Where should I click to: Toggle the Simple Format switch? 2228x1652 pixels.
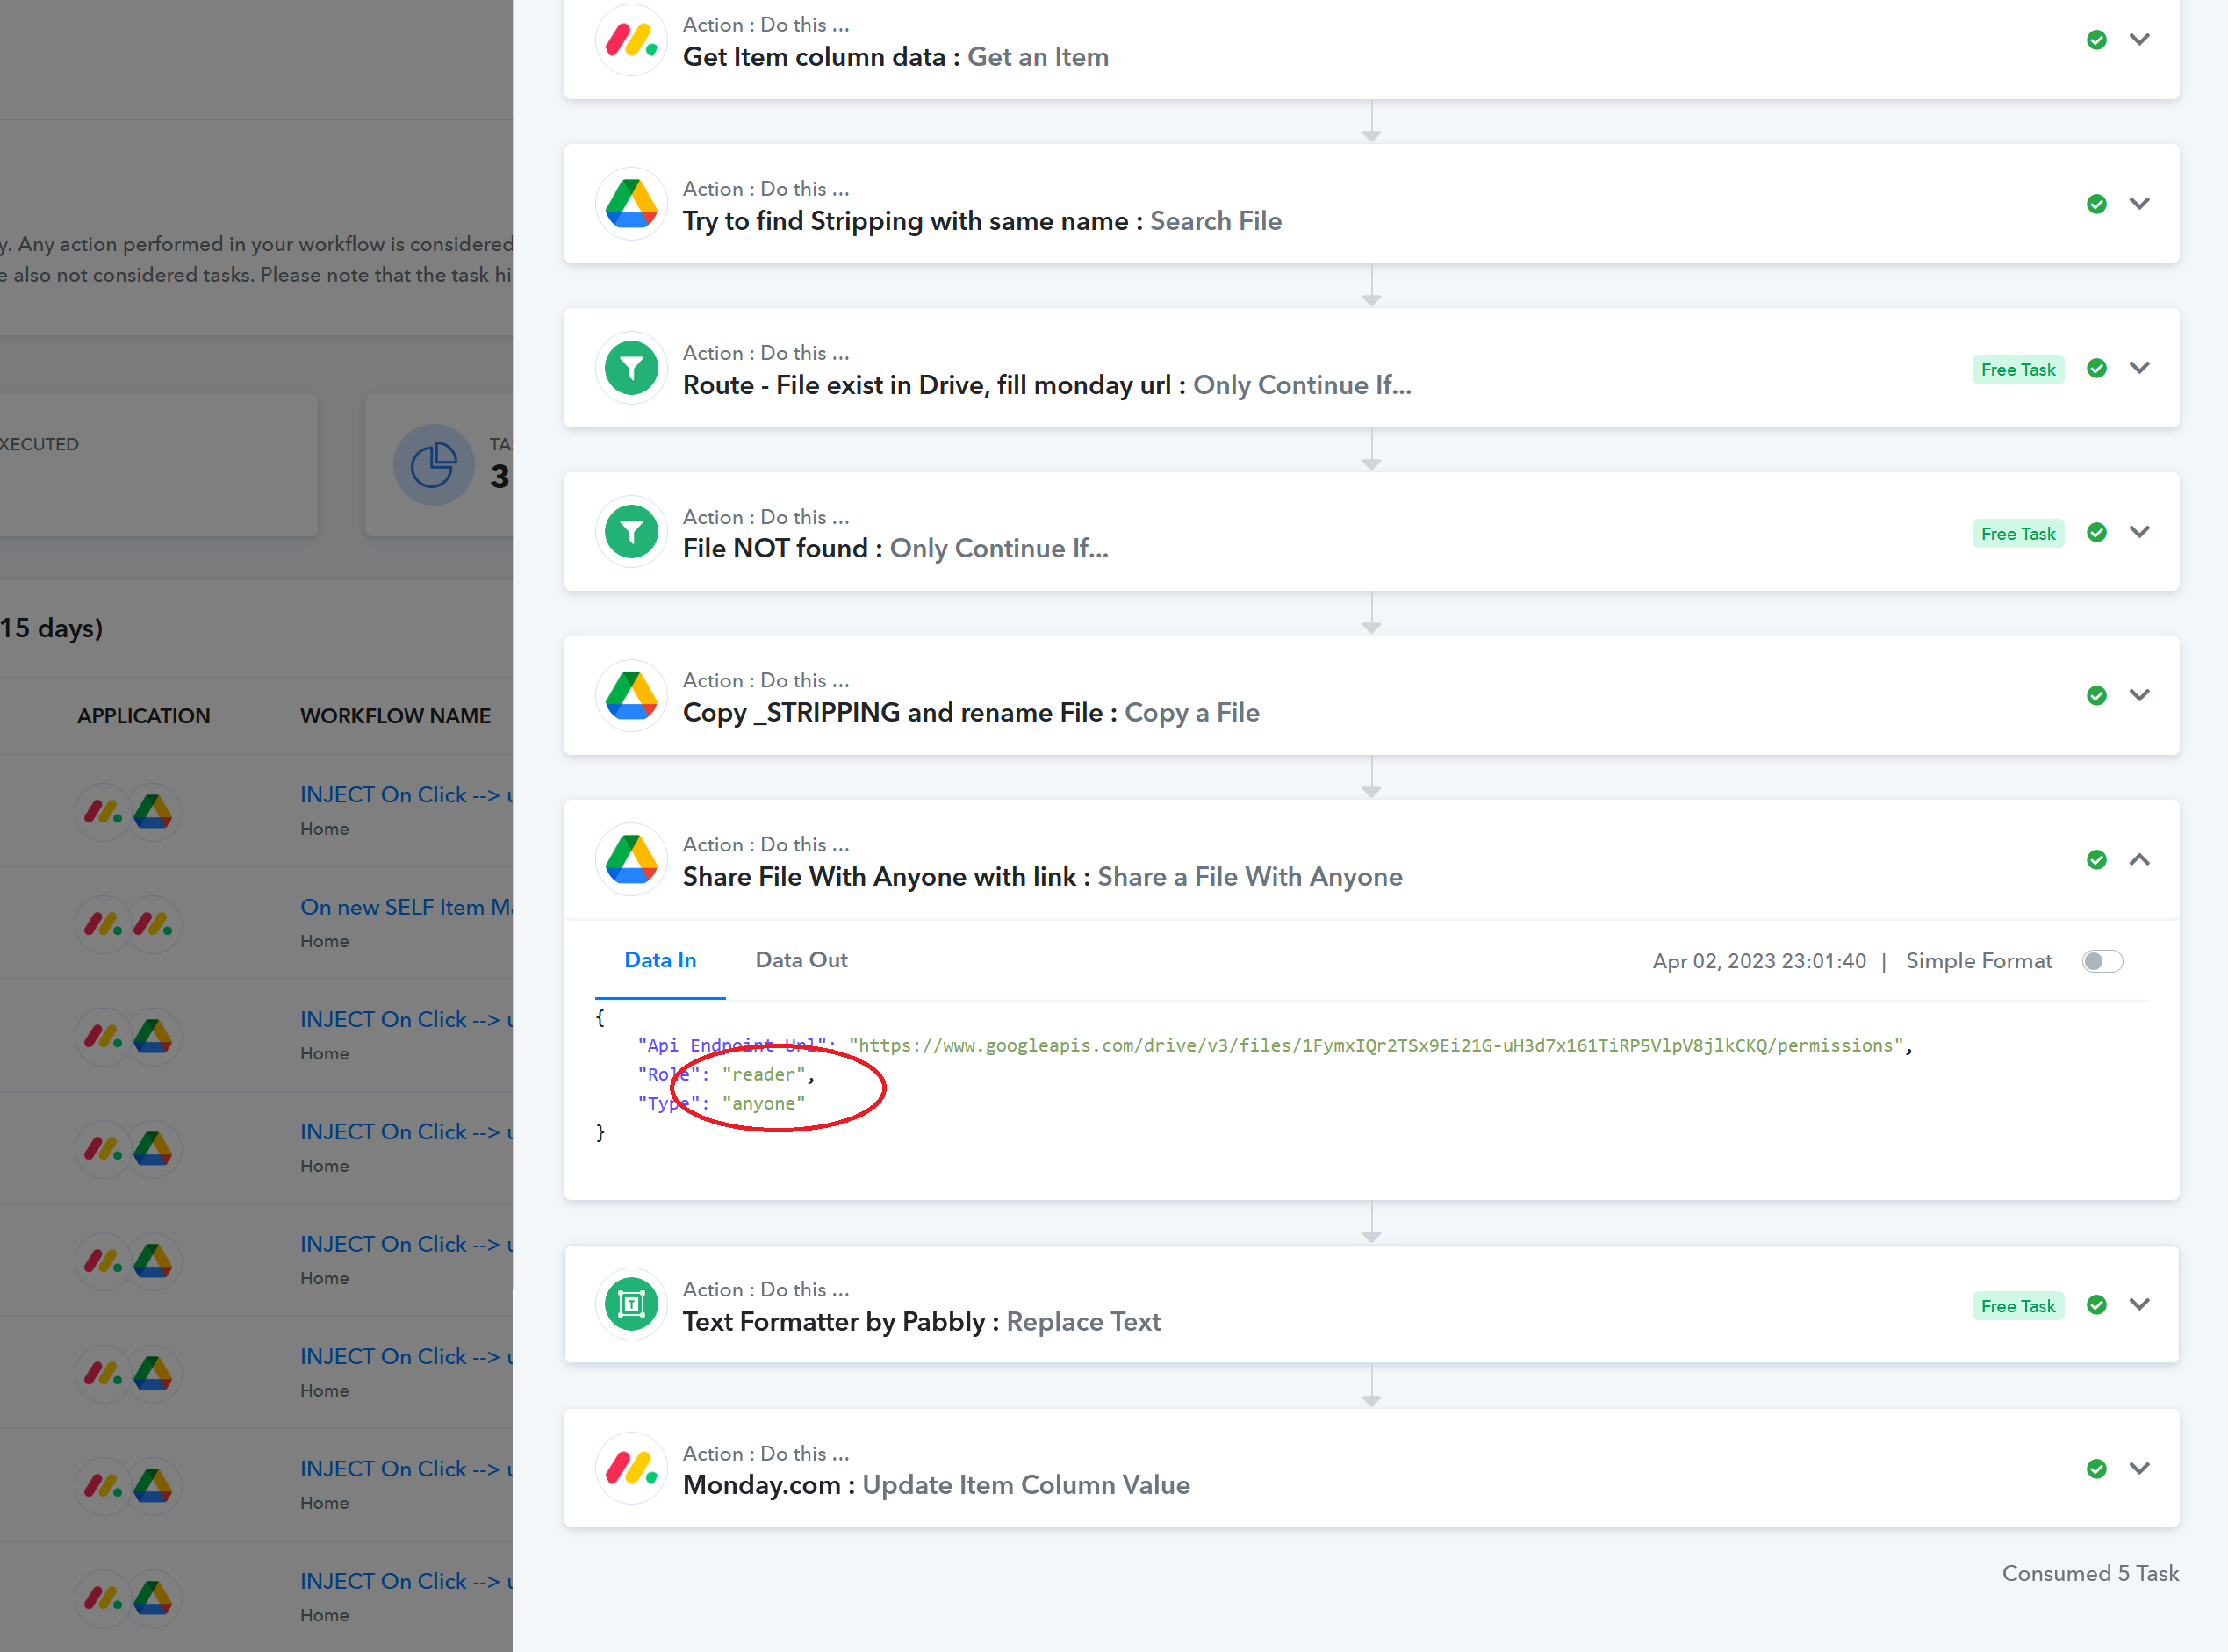[x=2102, y=961]
